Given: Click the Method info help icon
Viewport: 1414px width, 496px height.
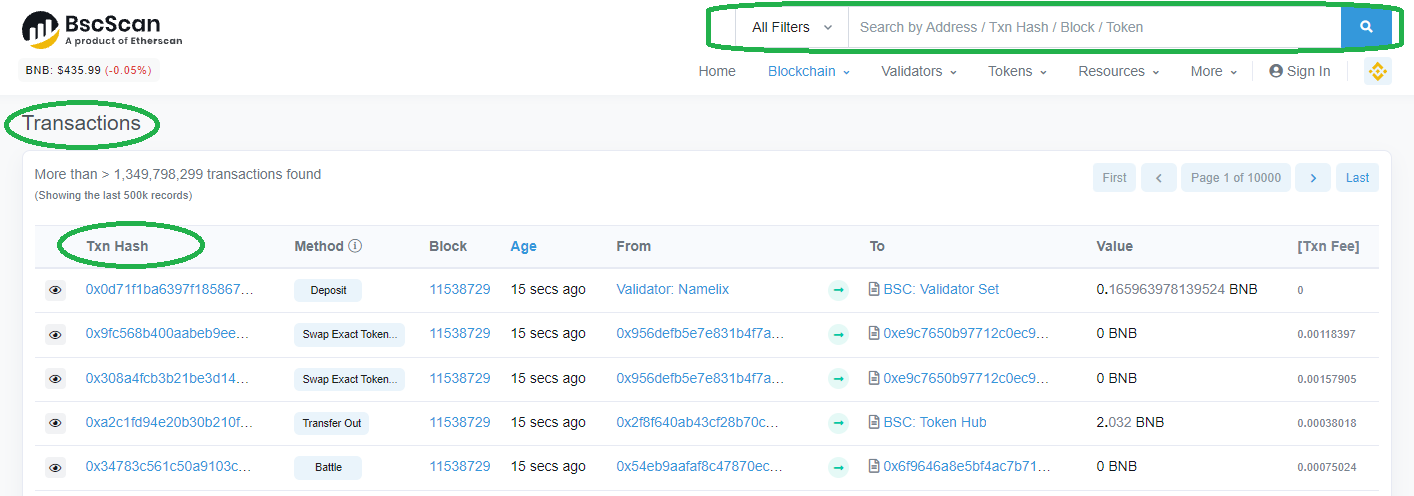Looking at the screenshot, I should 355,246.
